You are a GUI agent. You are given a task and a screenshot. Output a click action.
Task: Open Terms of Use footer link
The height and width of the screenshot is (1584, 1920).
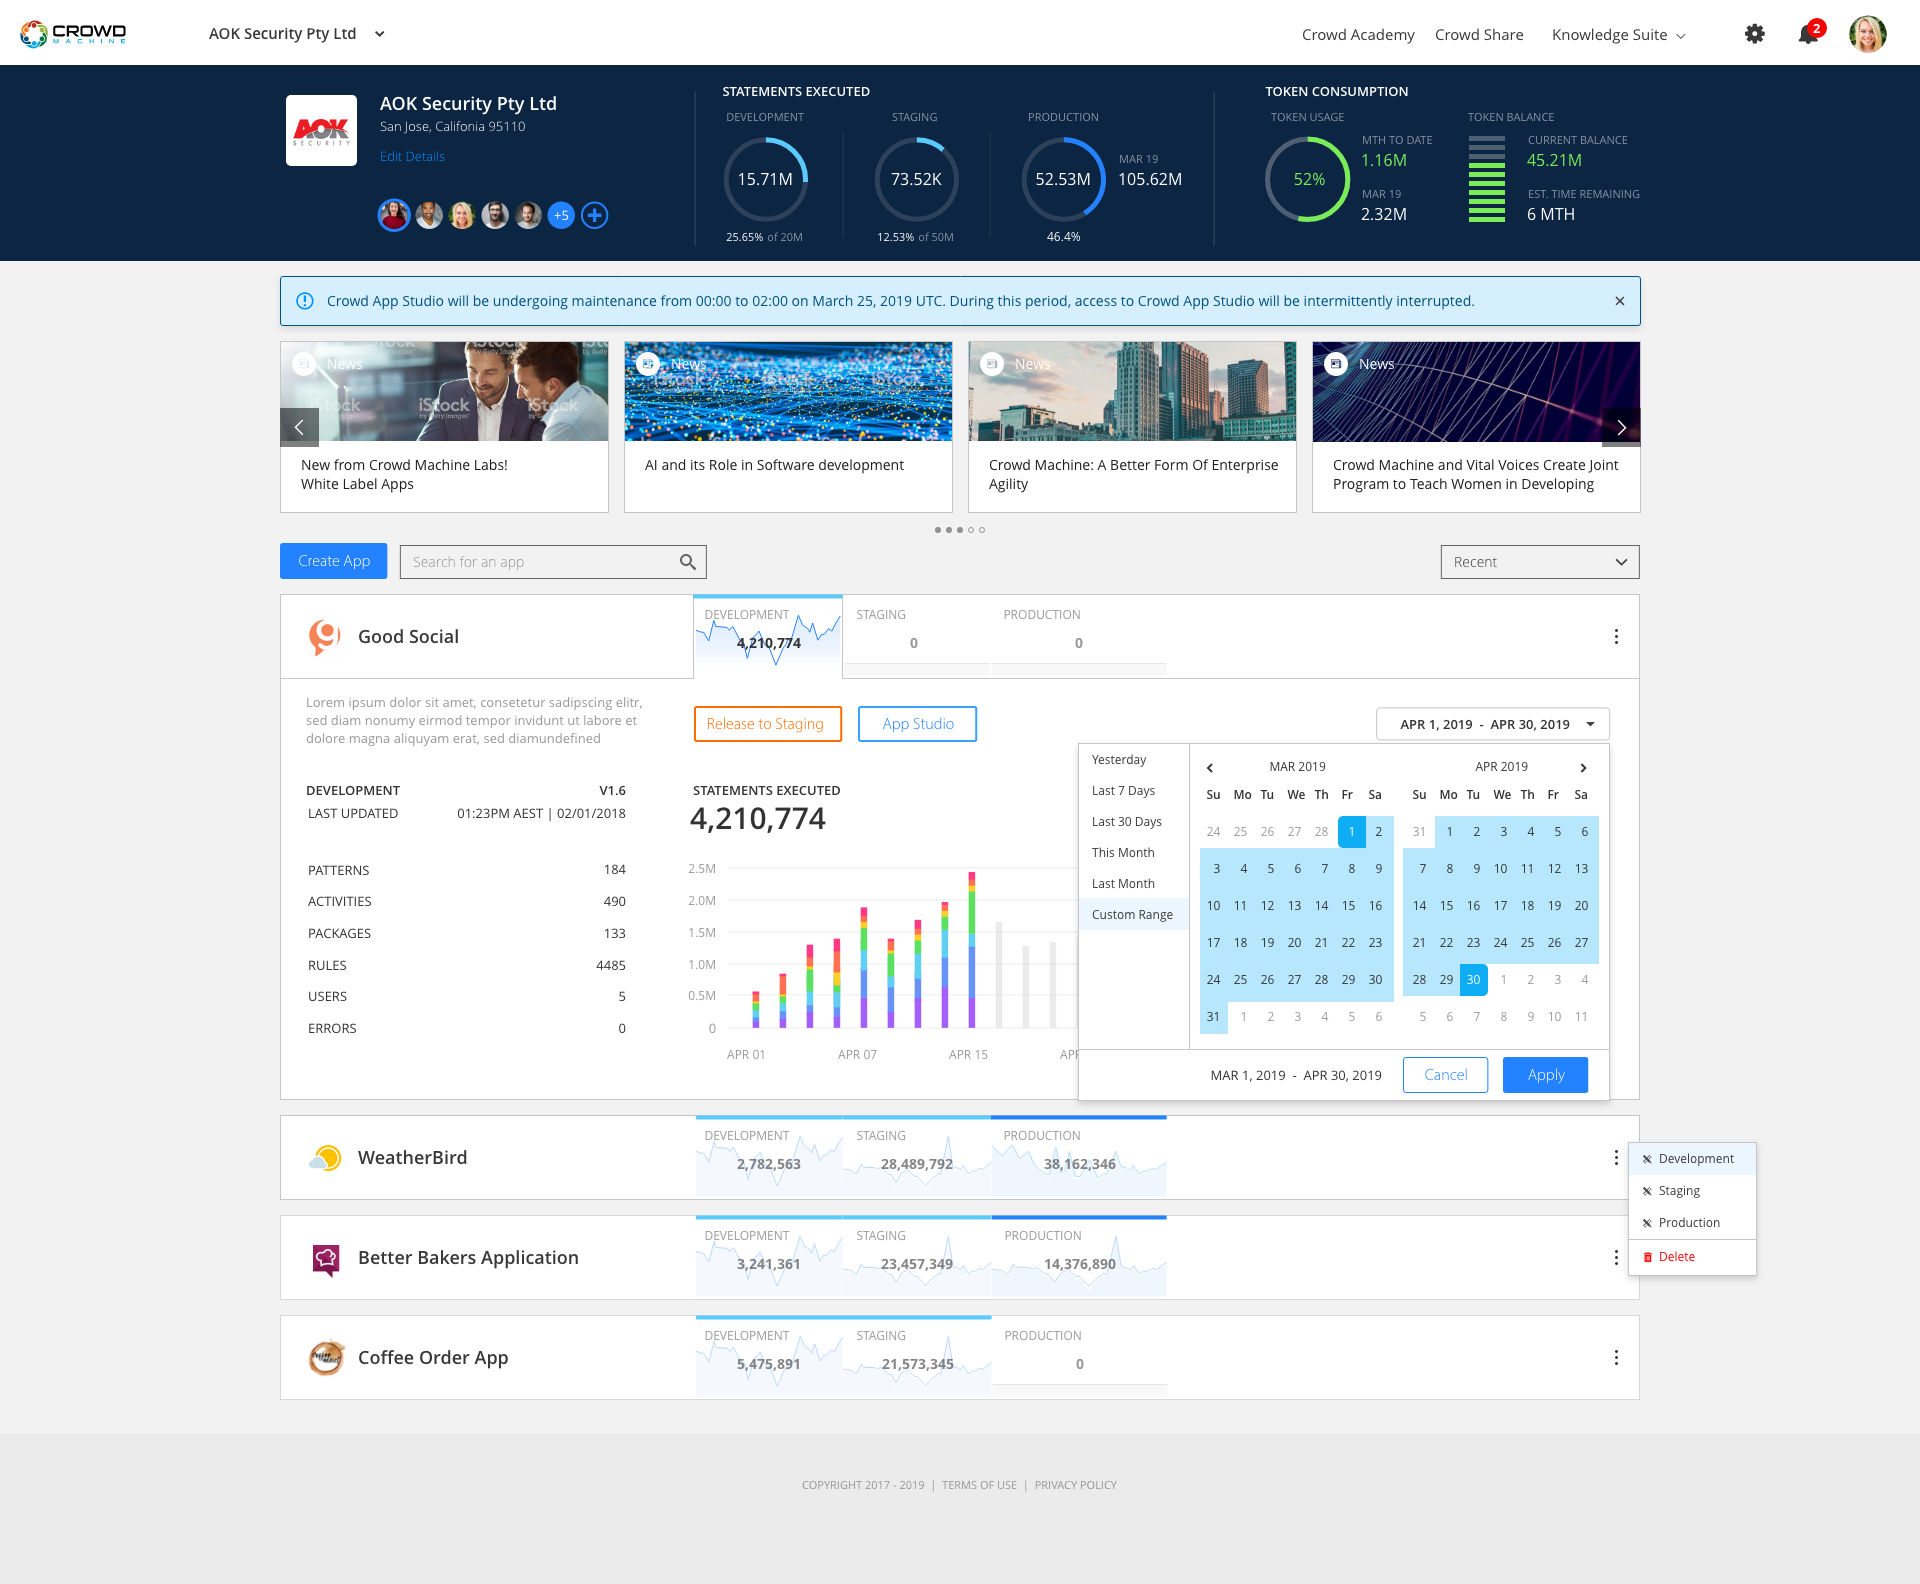(x=979, y=1485)
